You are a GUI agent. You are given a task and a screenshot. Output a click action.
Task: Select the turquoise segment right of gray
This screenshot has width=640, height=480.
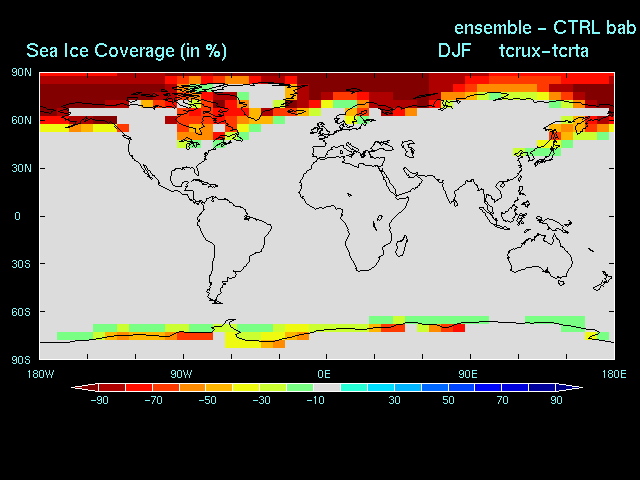(x=354, y=387)
